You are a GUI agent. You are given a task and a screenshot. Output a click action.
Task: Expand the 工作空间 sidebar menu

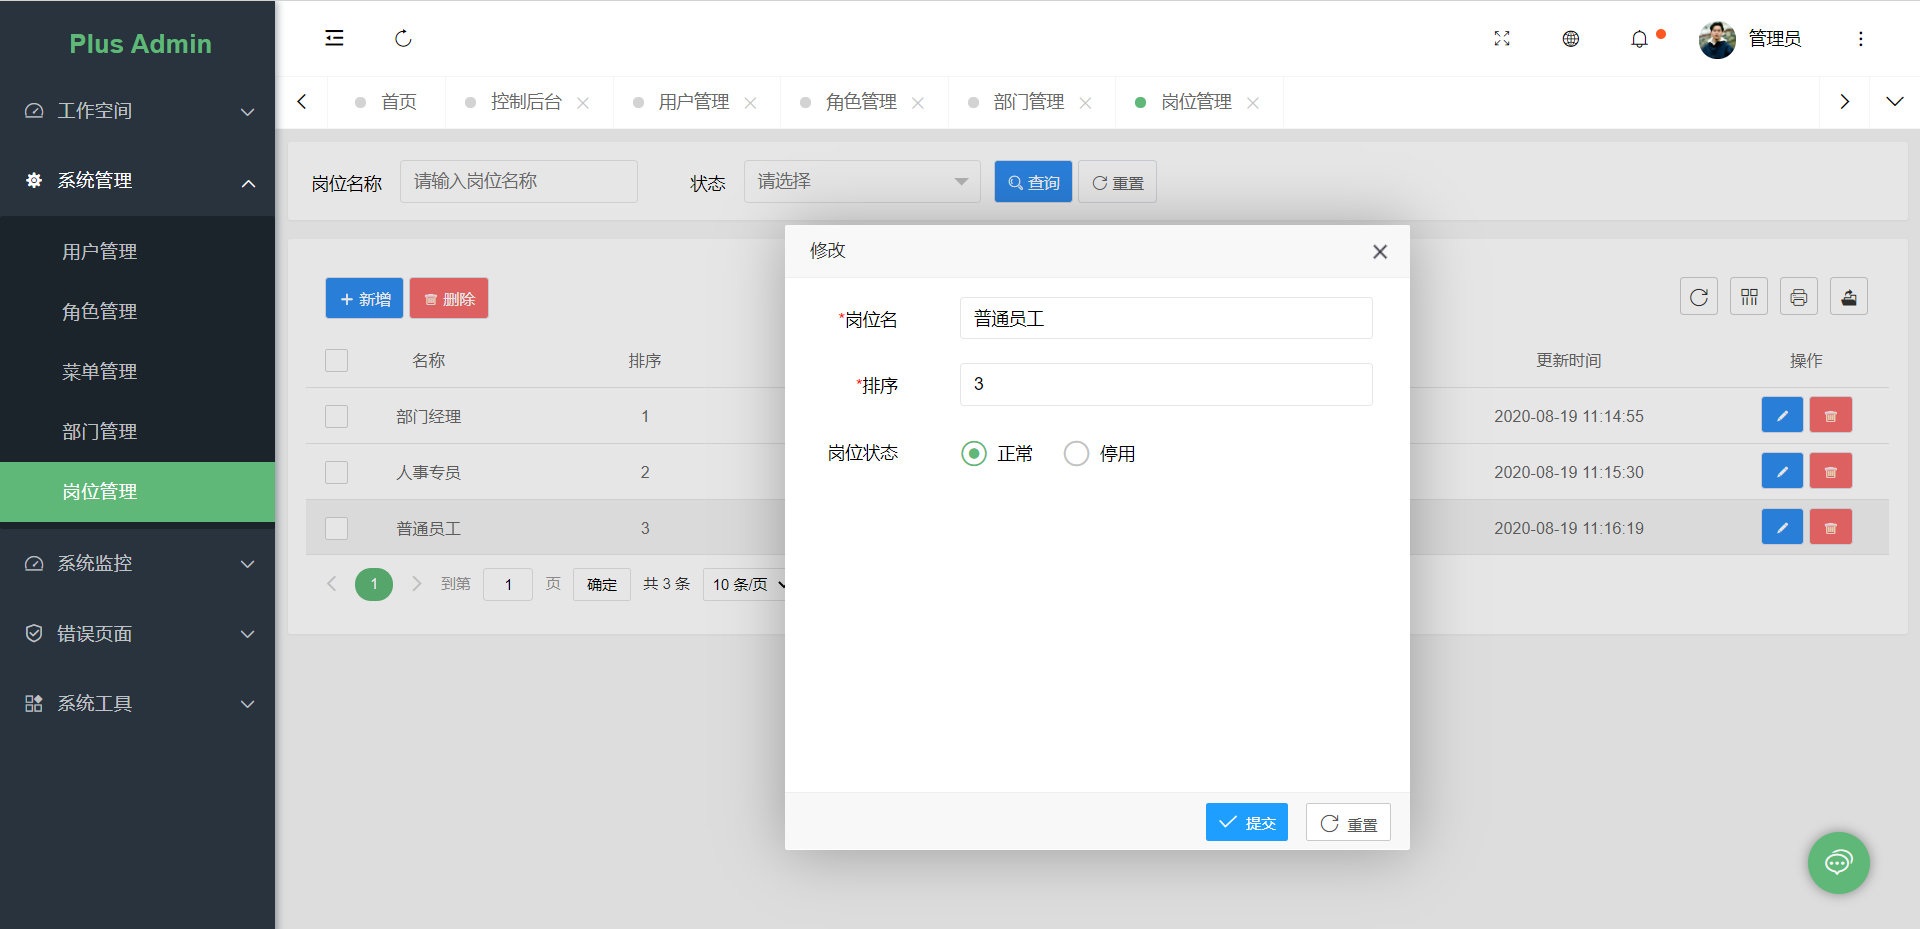pos(137,111)
